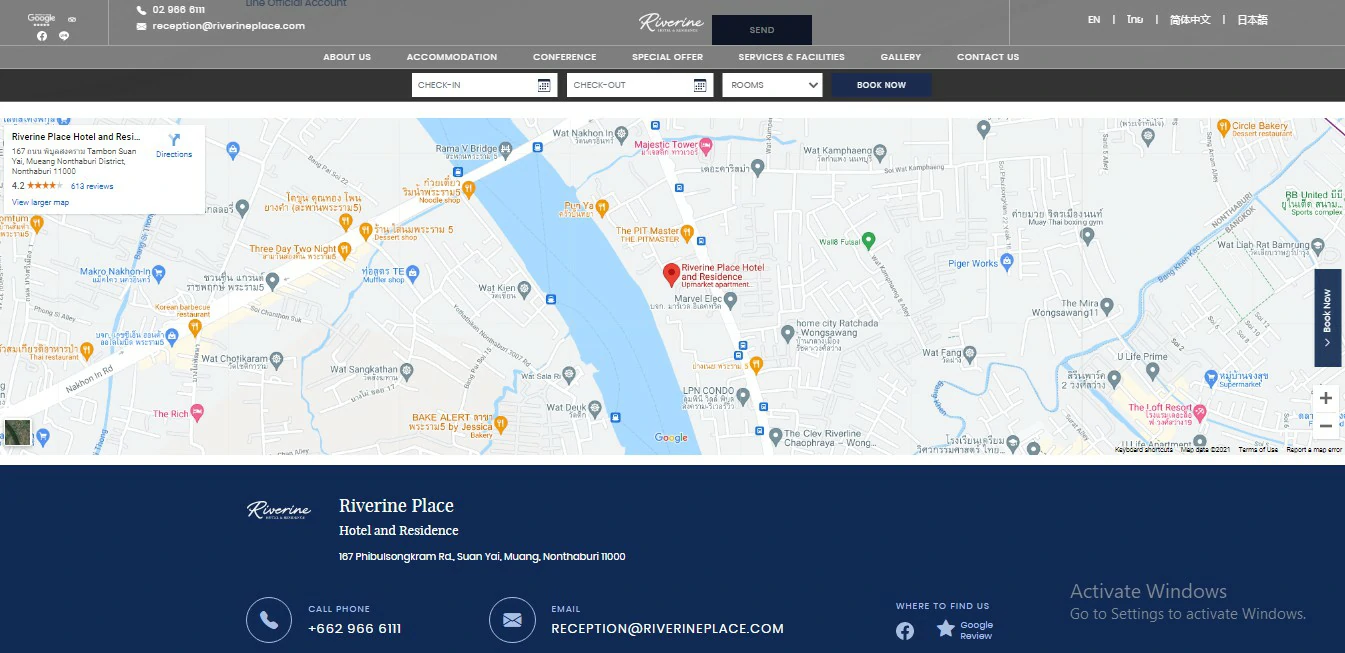Click the footer address text 167 Phibulsongkram Rd.

click(482, 557)
